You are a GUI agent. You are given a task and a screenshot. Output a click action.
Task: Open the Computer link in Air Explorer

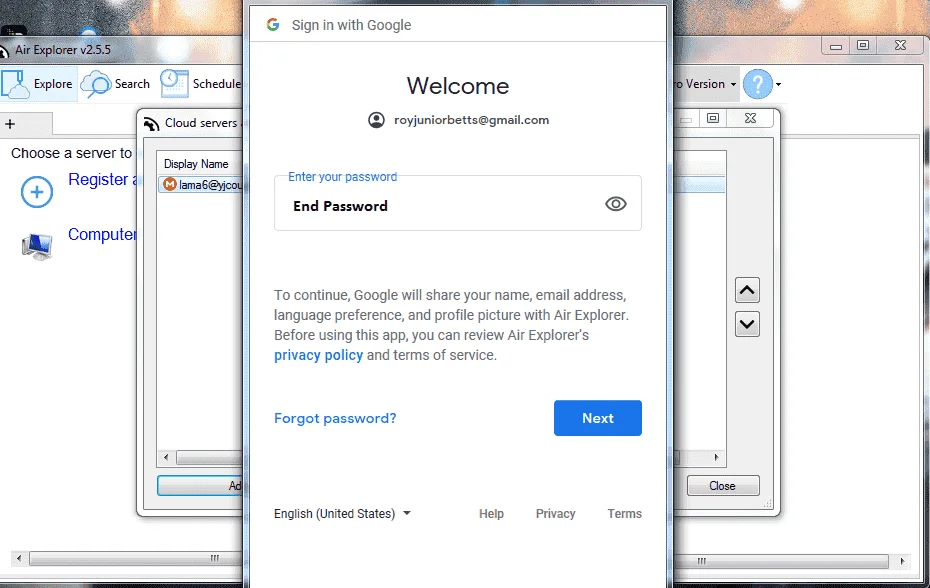click(102, 234)
